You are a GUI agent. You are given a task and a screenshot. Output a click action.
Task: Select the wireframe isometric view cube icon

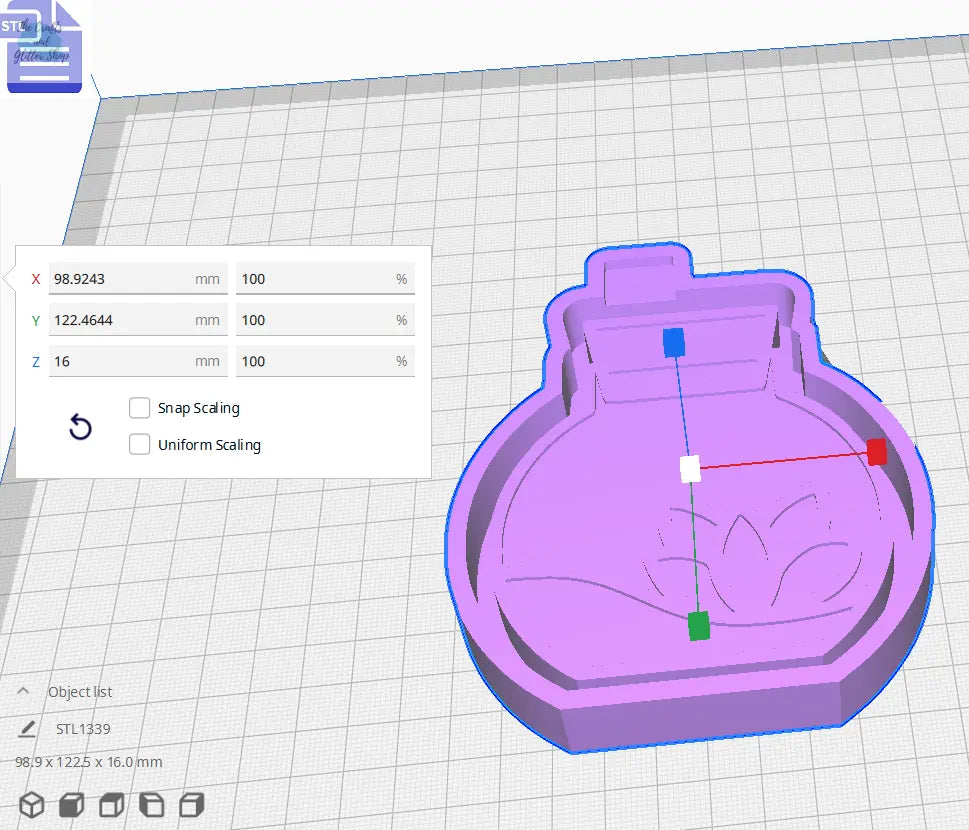click(x=31, y=803)
